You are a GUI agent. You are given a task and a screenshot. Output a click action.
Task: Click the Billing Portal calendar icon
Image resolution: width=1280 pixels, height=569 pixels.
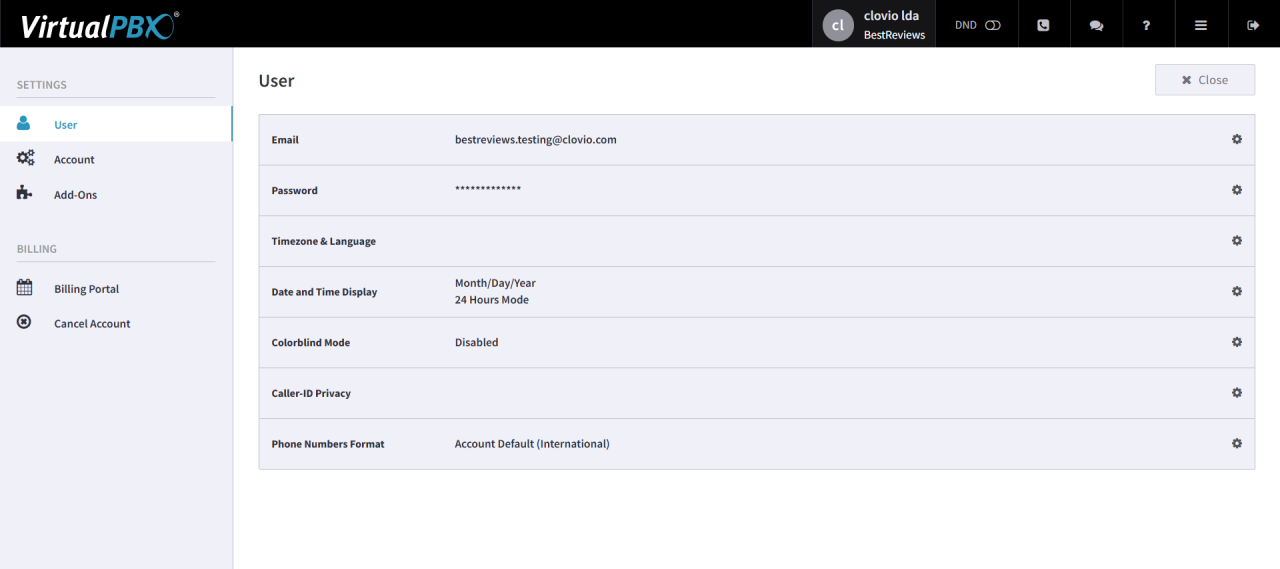tap(25, 288)
